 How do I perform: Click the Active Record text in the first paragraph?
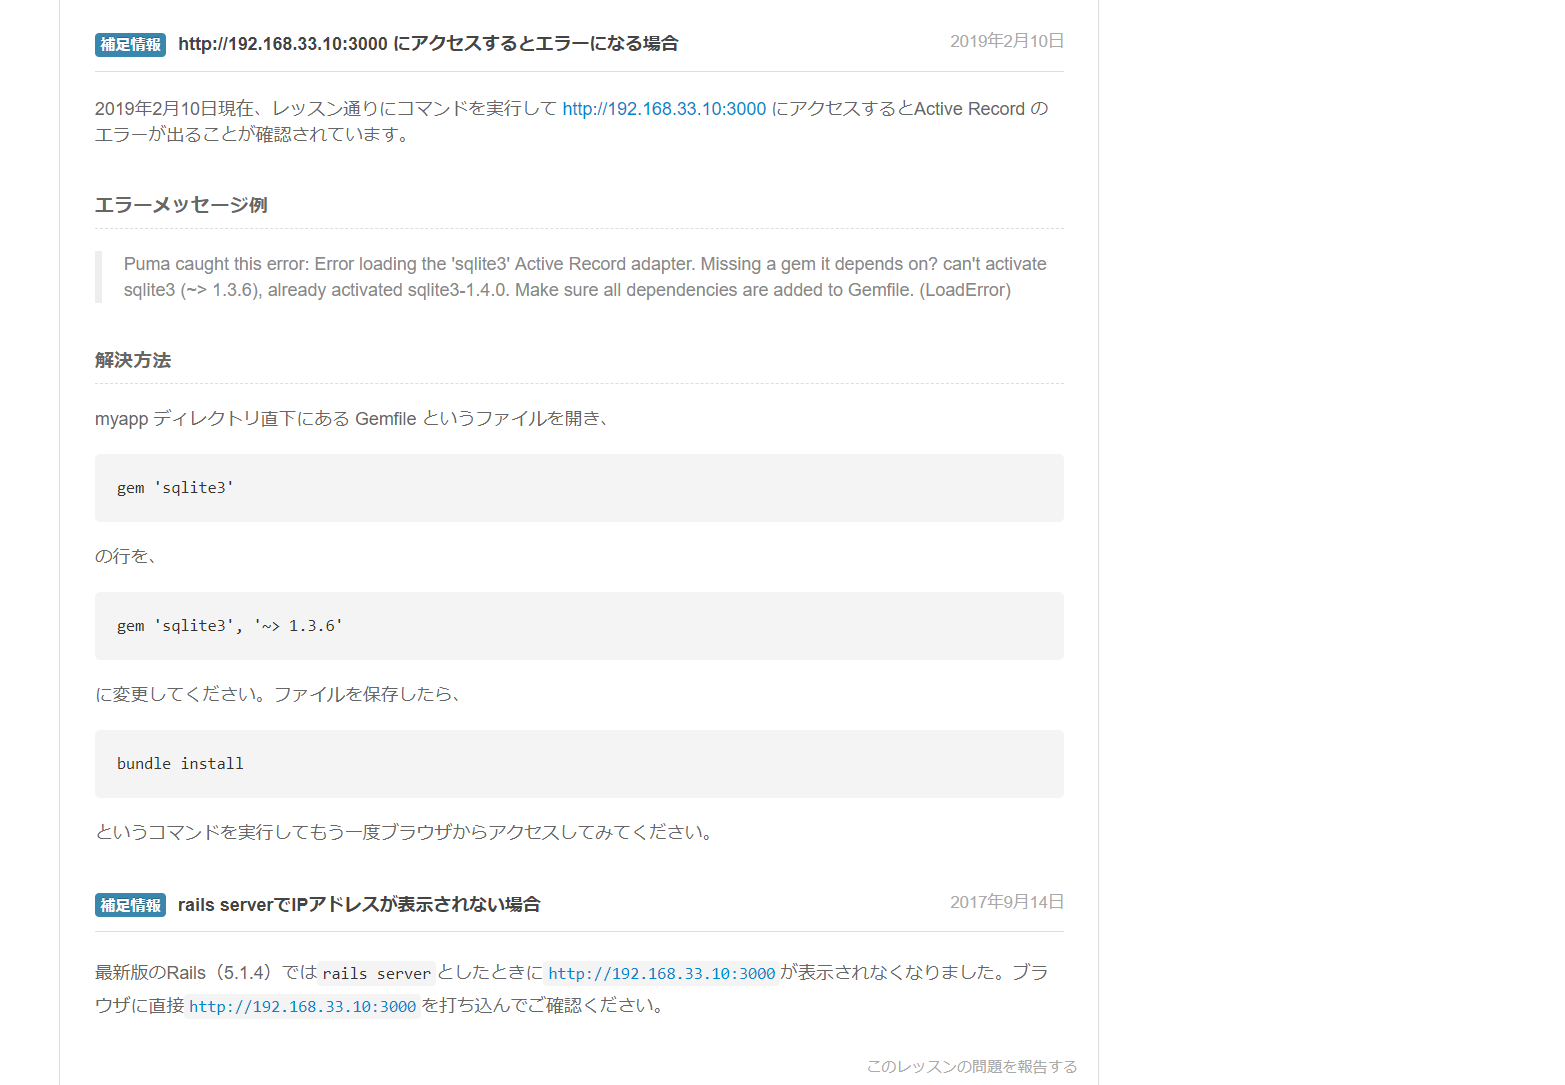point(966,108)
